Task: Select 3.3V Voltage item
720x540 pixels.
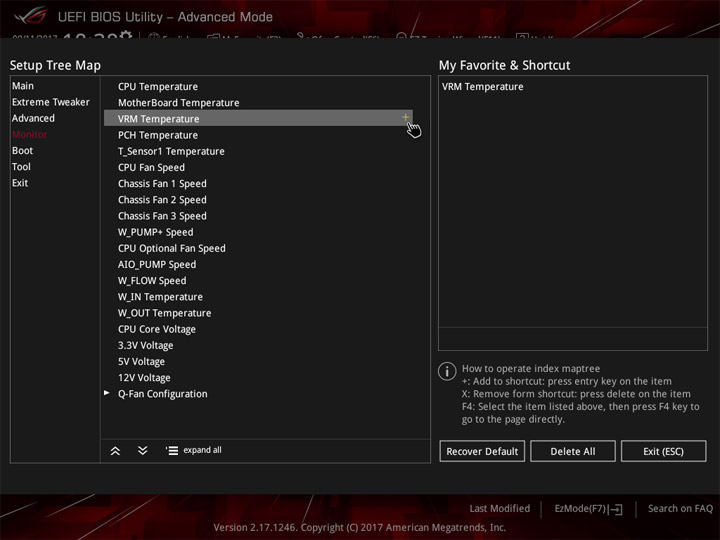Action: point(145,345)
